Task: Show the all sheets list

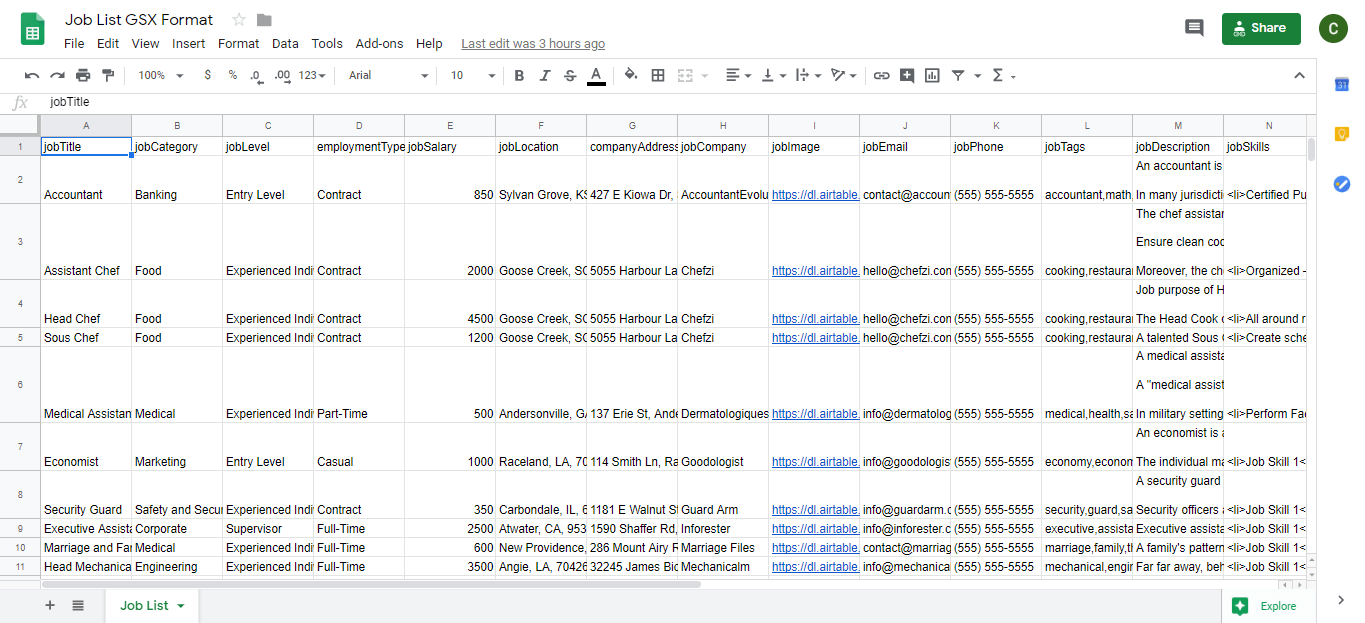Action: point(78,605)
